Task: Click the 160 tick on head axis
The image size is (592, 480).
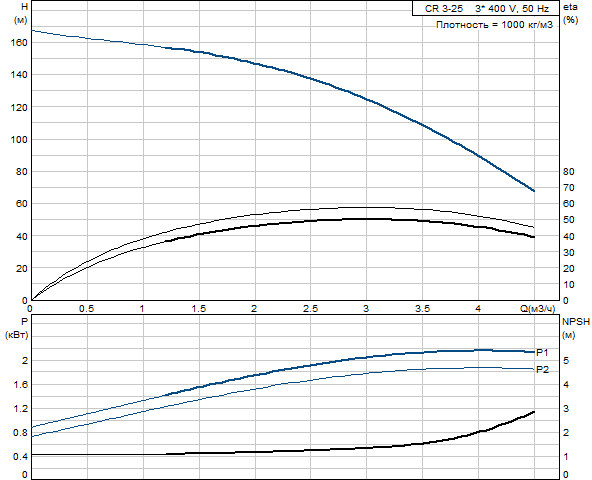Action: coord(19,43)
